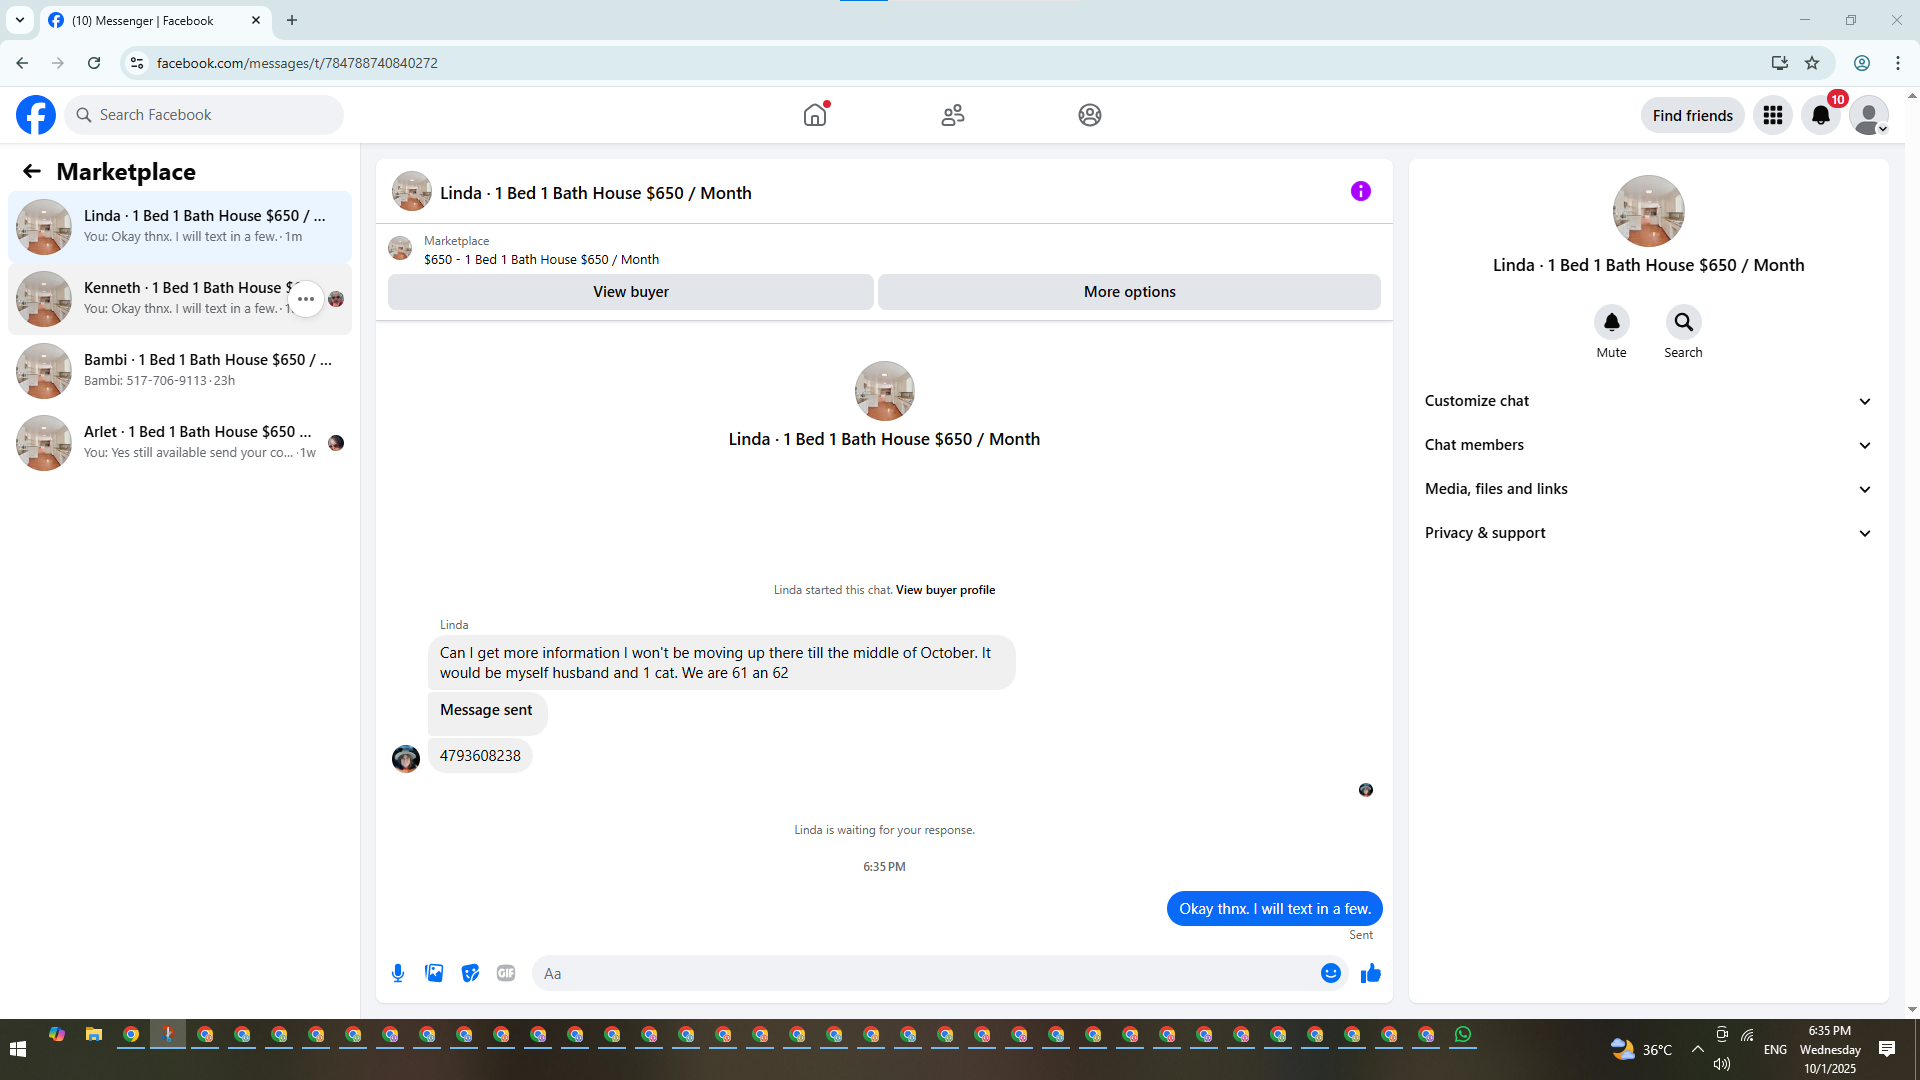Screen dimensions: 1920x1080
Task: Open the Bambi conversation
Action: pos(180,371)
